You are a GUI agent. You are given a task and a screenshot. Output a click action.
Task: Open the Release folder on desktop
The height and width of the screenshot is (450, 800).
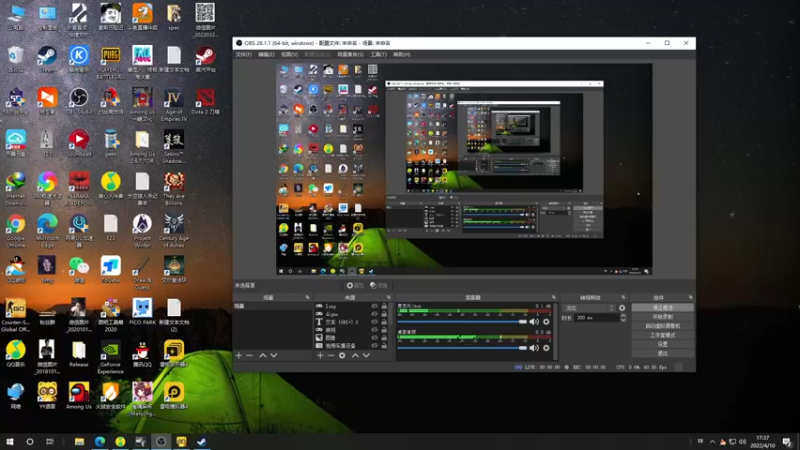tap(79, 354)
